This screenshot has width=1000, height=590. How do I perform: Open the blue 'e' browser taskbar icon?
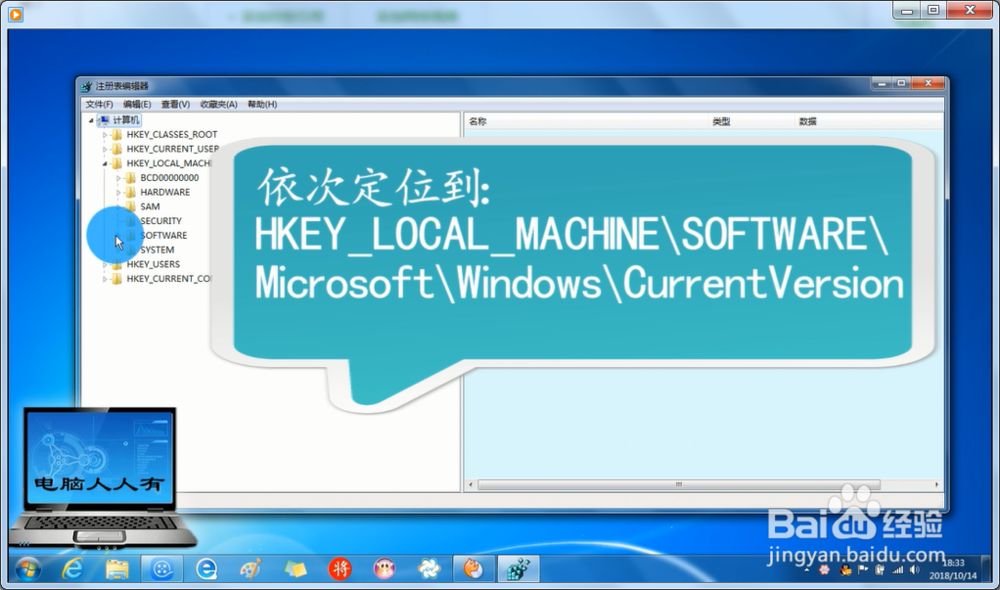(x=206, y=568)
